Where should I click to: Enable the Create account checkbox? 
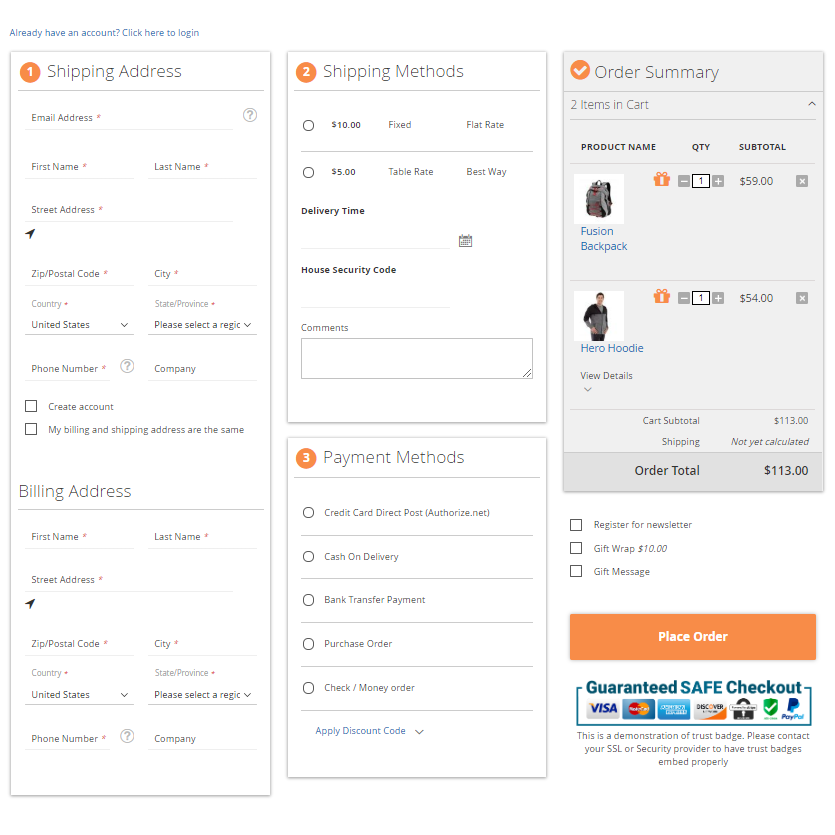tap(31, 406)
